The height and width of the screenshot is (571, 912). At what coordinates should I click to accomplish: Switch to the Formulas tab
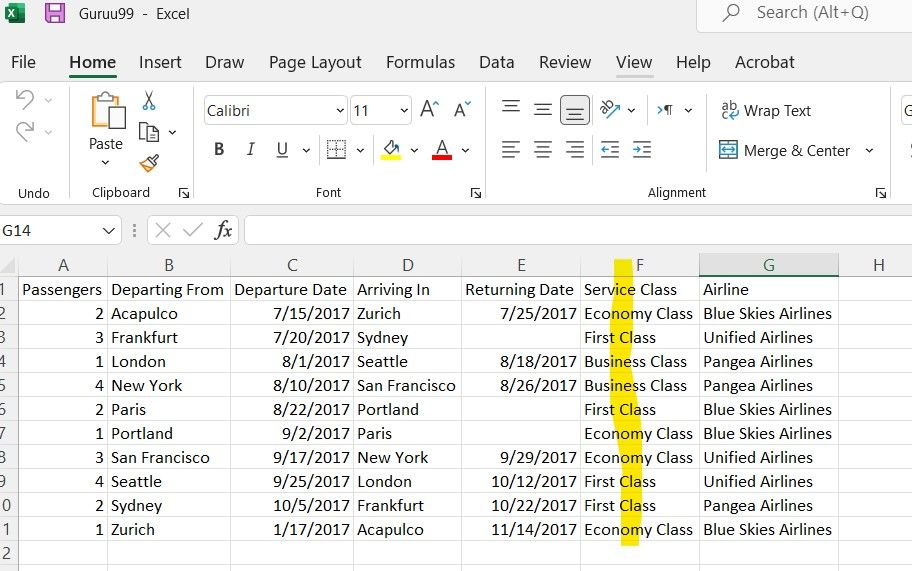[x=421, y=62]
